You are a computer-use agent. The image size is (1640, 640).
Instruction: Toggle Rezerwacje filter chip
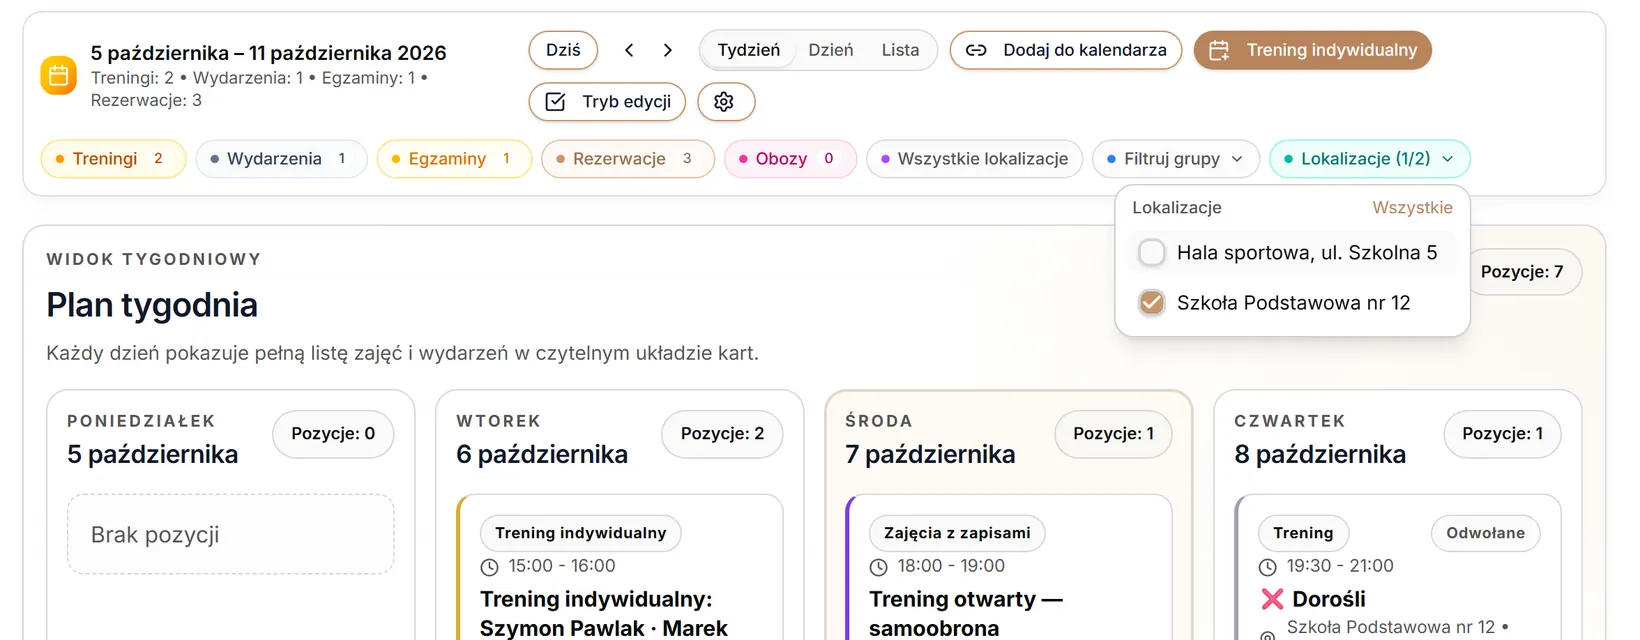(x=628, y=159)
